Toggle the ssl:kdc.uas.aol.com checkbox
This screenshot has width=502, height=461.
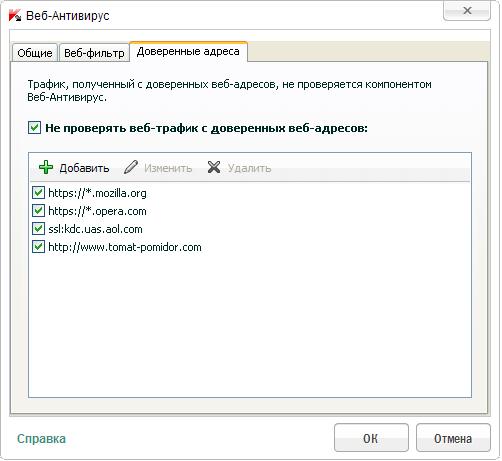point(38,229)
